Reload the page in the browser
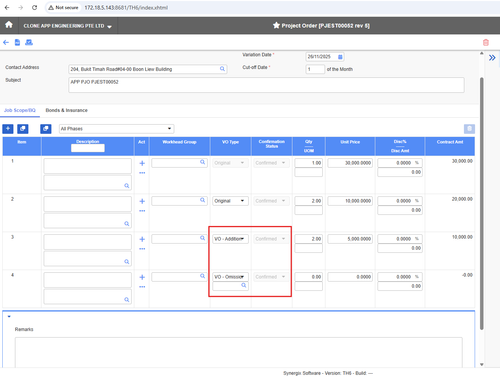 coord(34,7)
